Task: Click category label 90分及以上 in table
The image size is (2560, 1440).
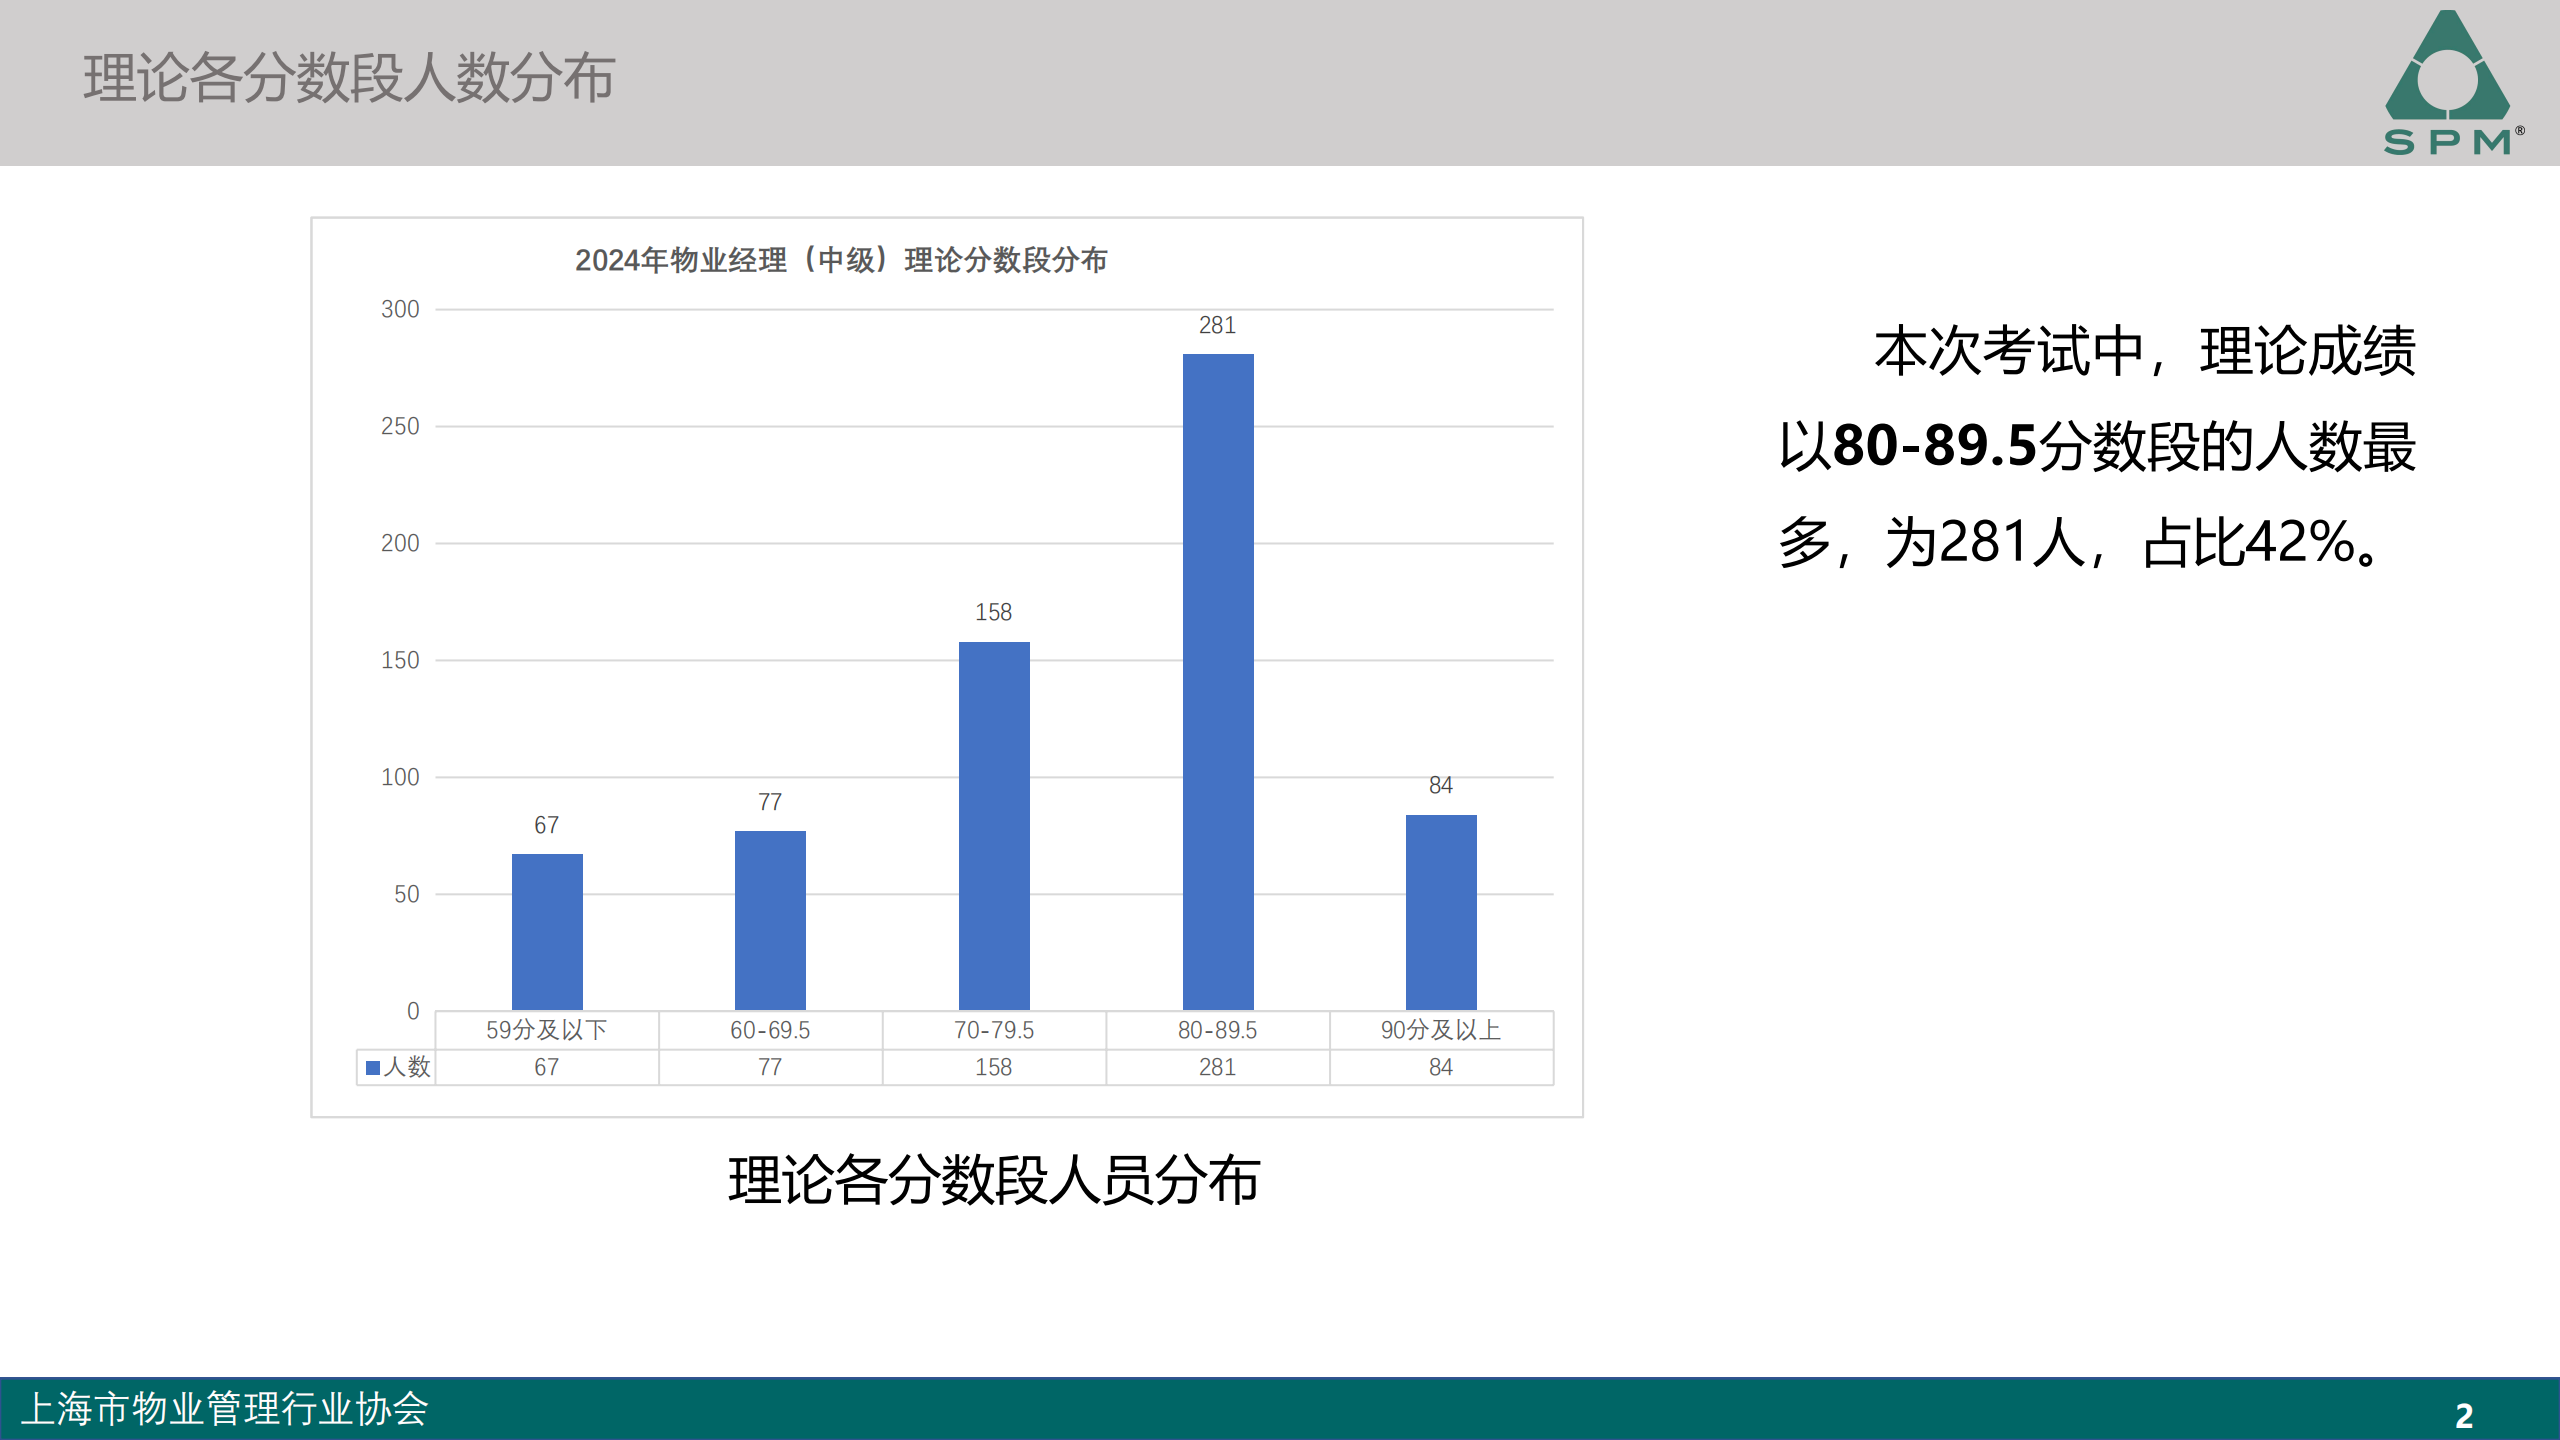Action: 1441,1030
